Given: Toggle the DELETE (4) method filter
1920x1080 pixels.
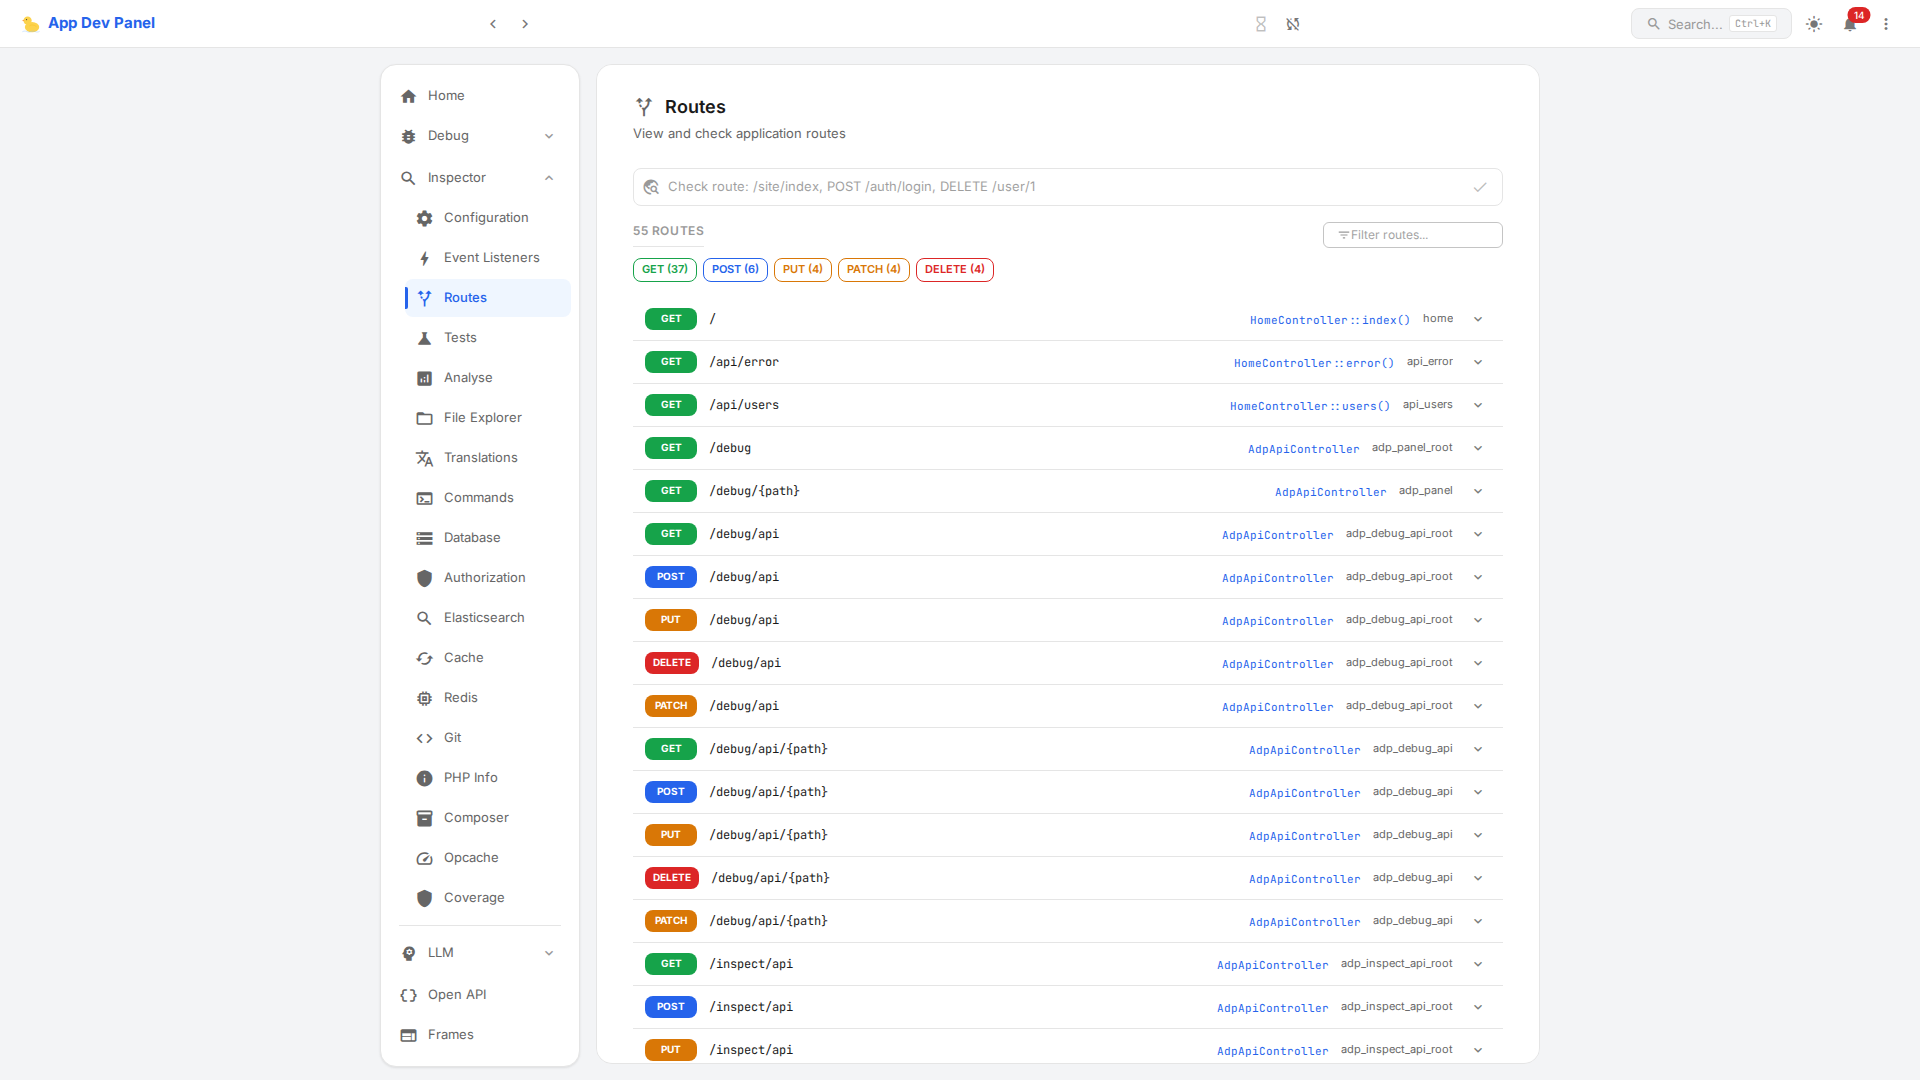Looking at the screenshot, I should [x=954, y=270].
